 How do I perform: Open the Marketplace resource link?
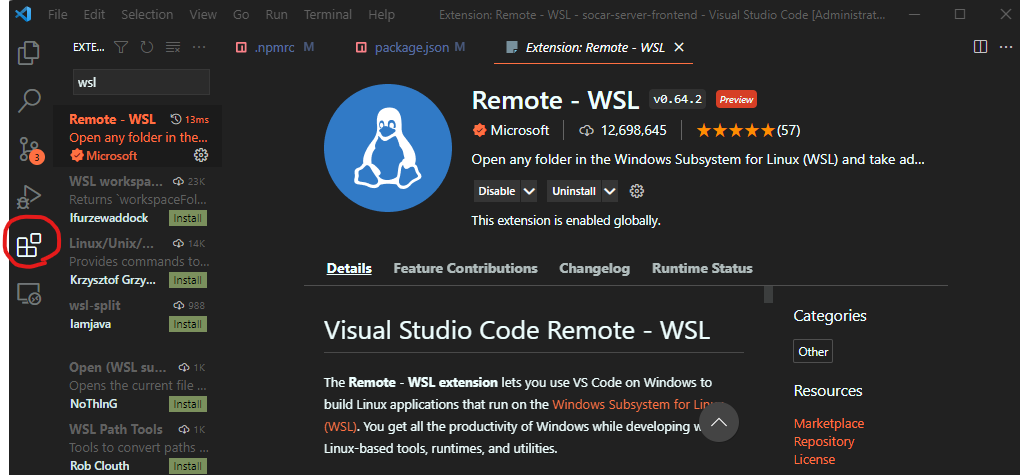(x=829, y=423)
